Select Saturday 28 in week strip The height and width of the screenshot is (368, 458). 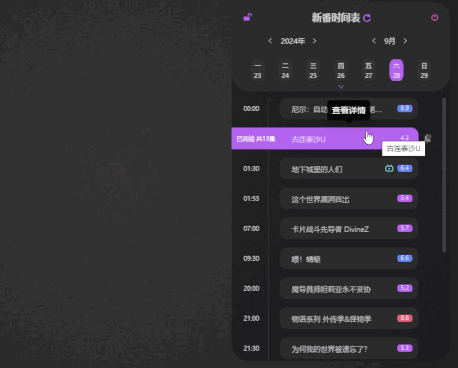pos(396,70)
